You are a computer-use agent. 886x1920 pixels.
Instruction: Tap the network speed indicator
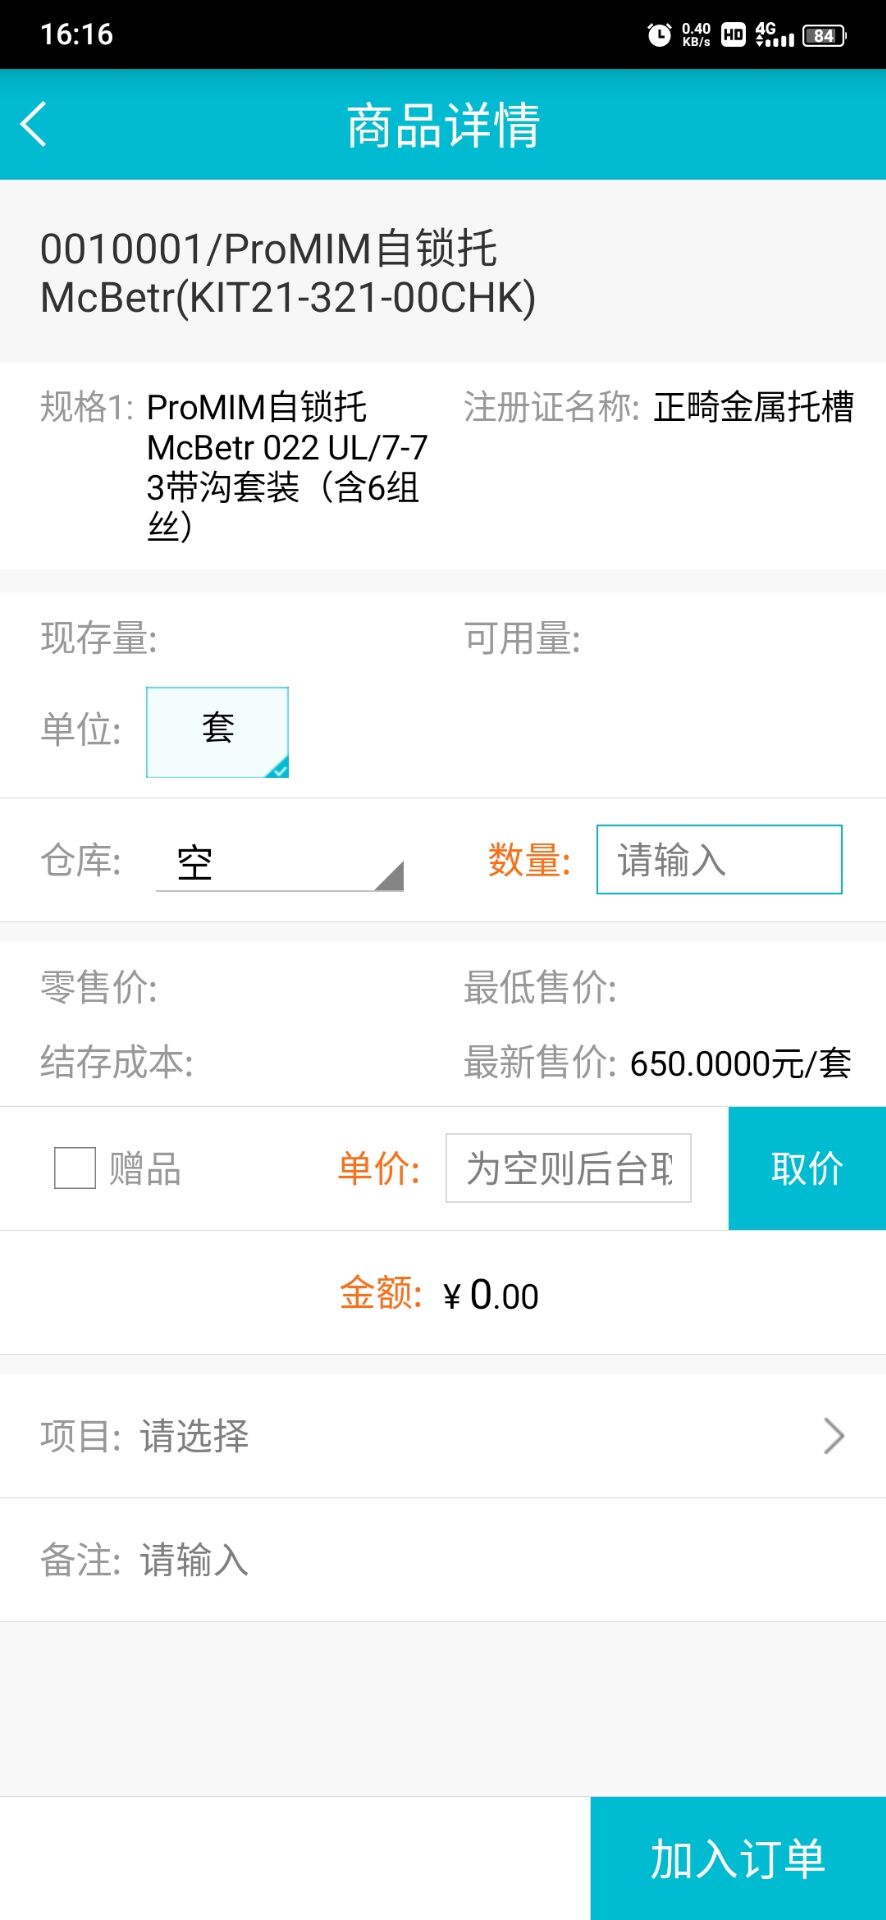click(696, 35)
